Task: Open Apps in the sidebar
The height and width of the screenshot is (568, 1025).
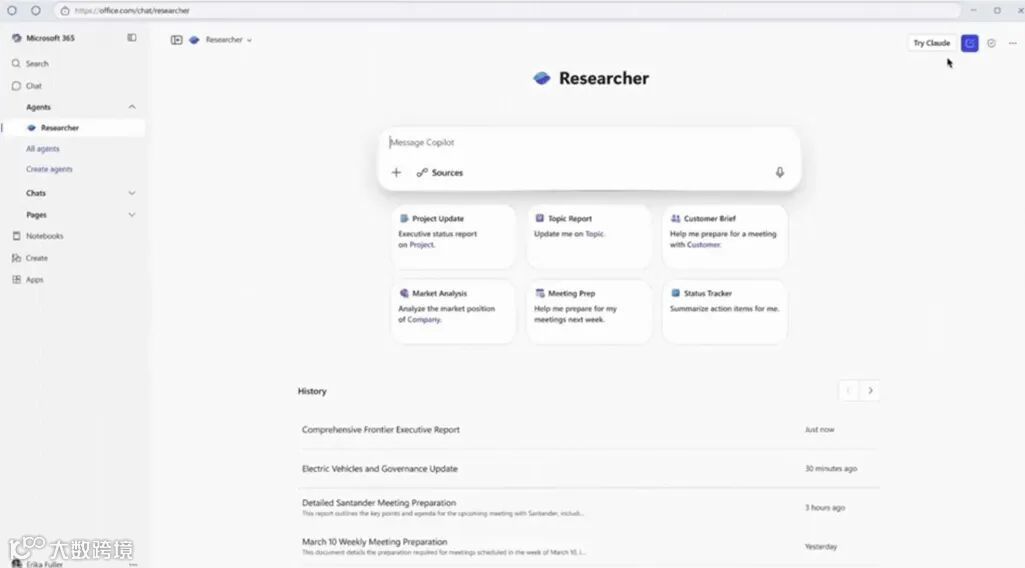Action: tap(27, 280)
